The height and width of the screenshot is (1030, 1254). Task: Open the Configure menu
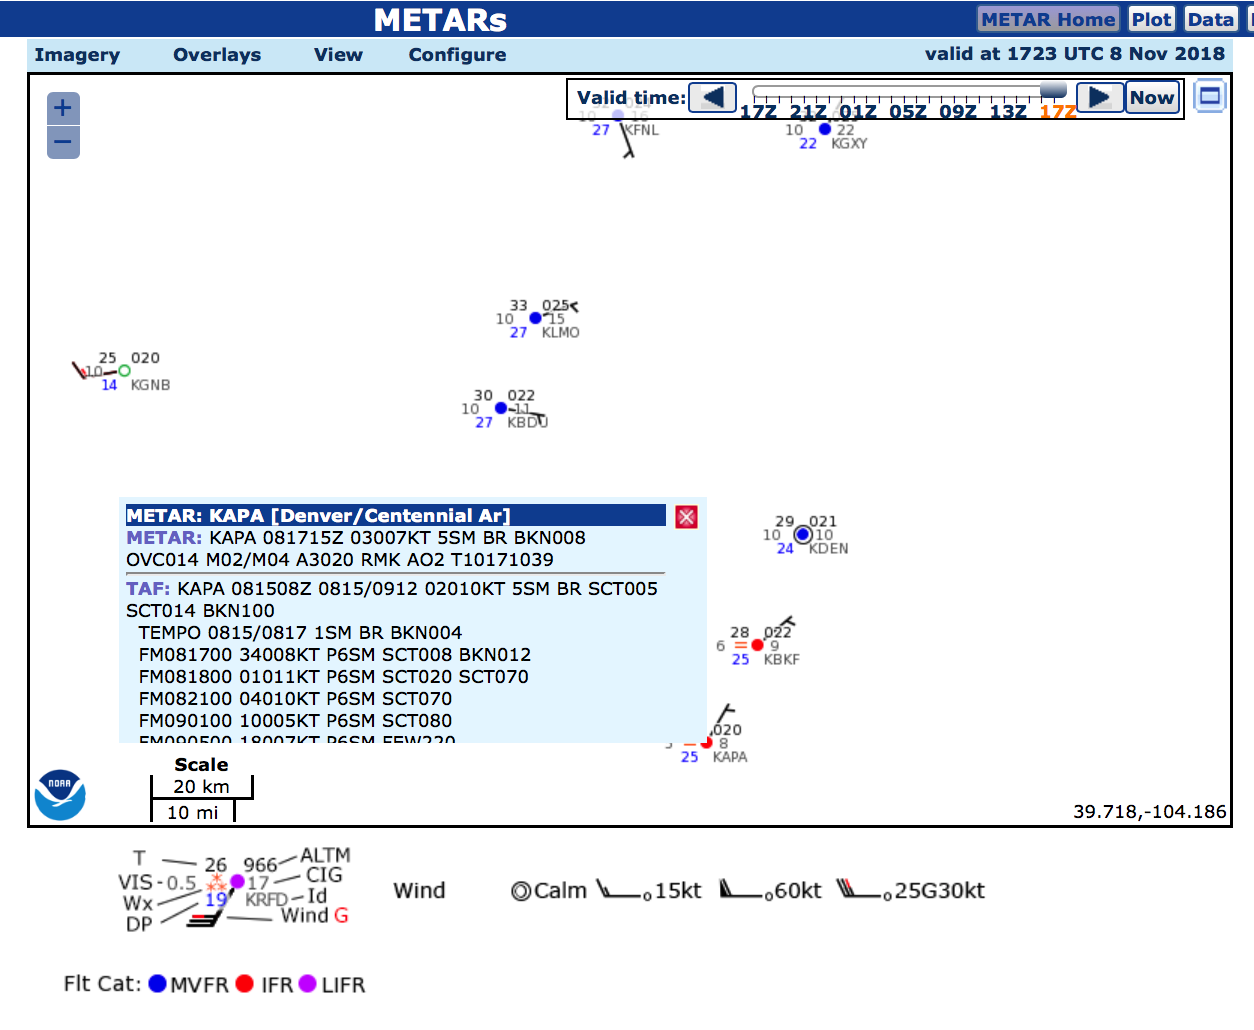point(457,55)
